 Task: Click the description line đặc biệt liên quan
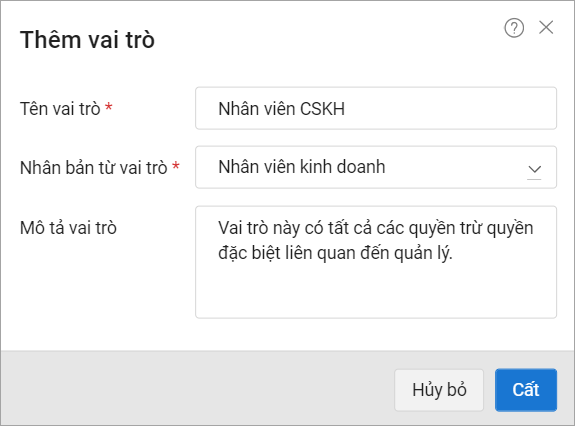(335, 253)
